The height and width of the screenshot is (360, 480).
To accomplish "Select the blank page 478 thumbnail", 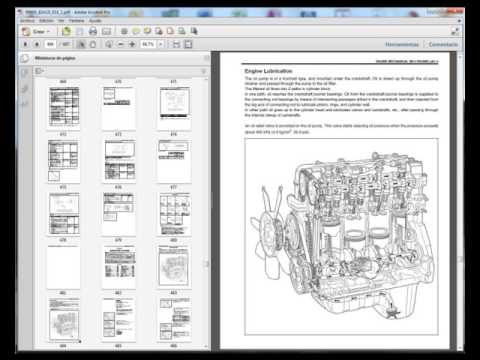I will pyautogui.click(x=63, y=267).
